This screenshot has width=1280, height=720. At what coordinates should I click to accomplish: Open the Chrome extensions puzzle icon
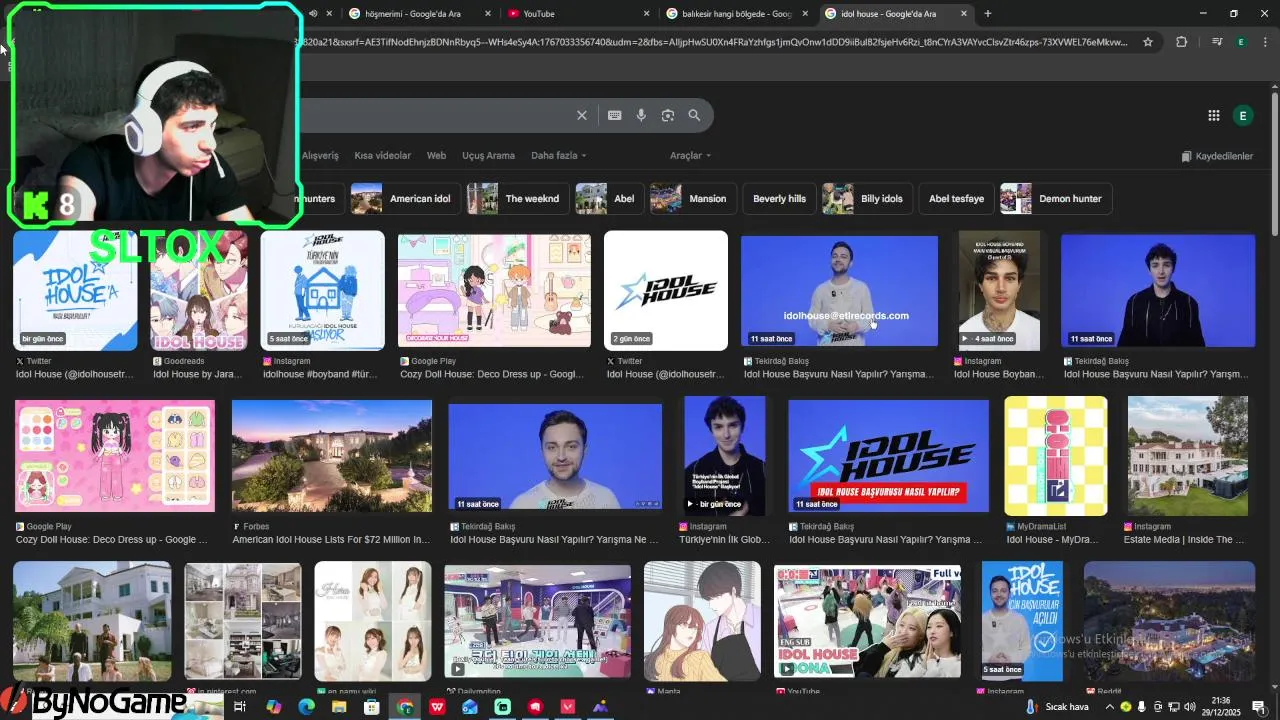click(x=1182, y=42)
